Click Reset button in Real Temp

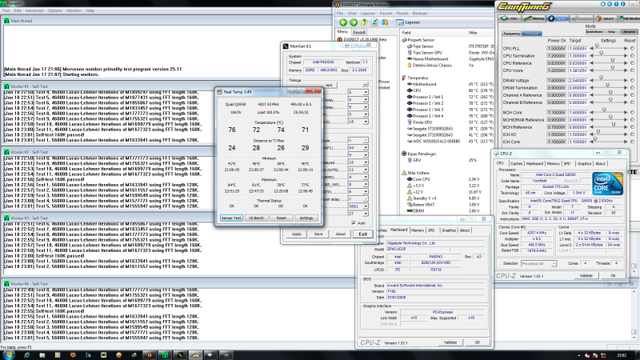click(281, 218)
